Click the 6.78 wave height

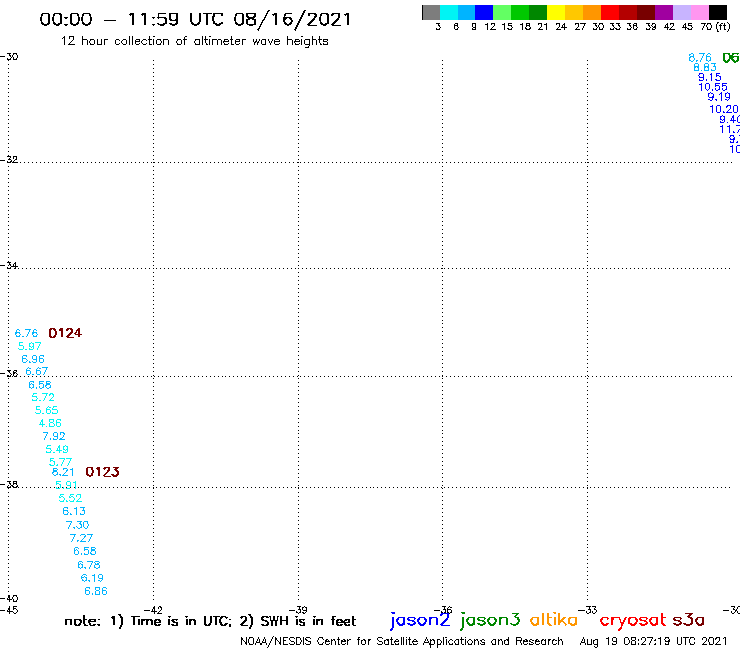[89, 565]
